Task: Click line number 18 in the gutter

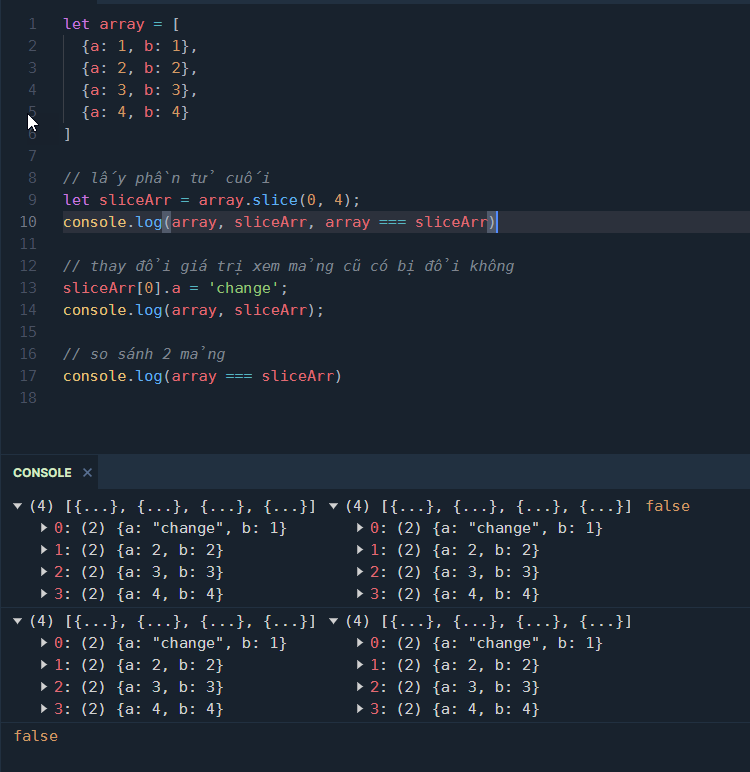Action: point(28,398)
